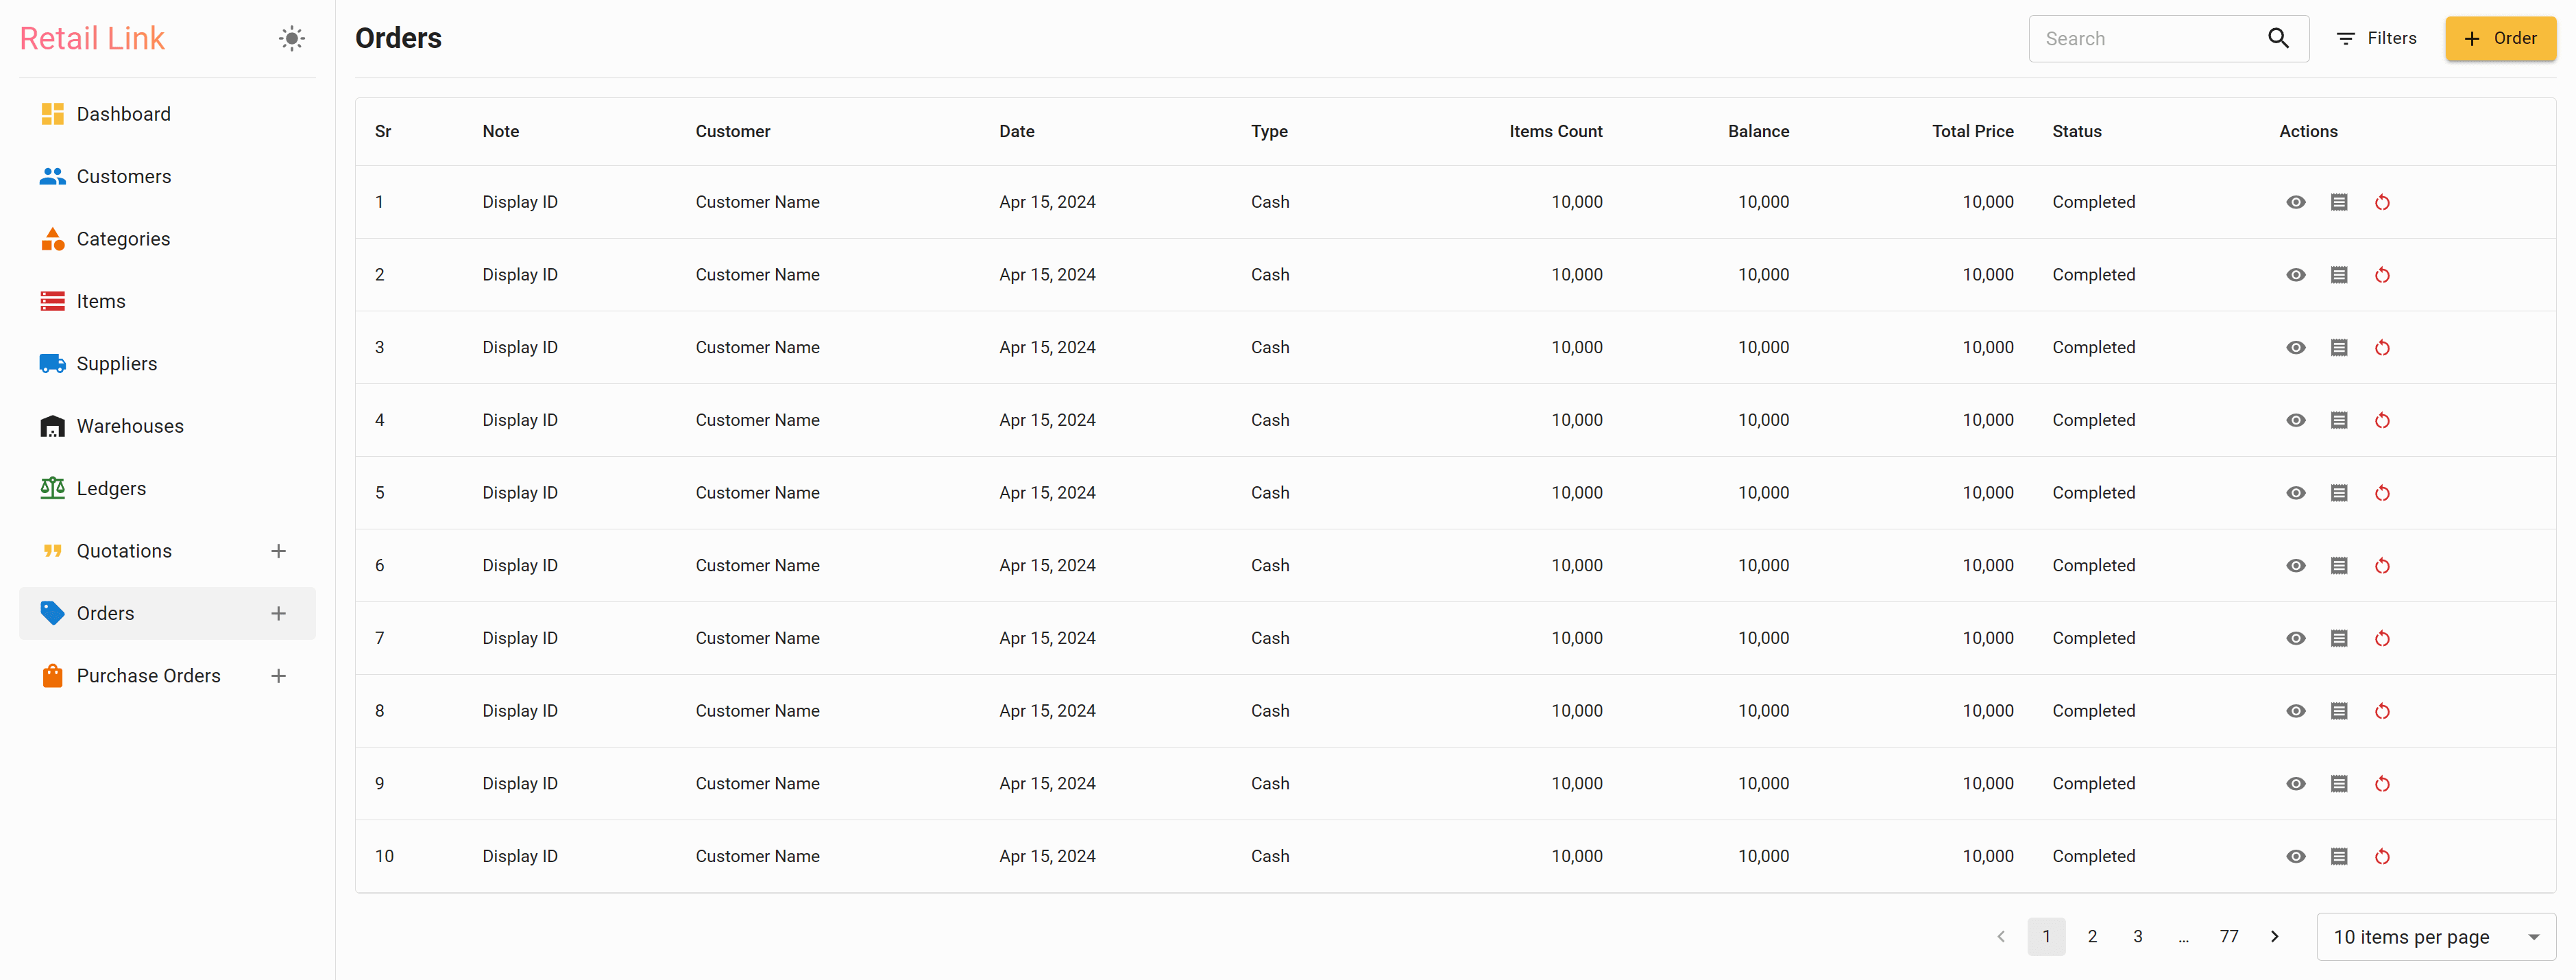
Task: Open the receipt icon for order 9
Action: [x=2338, y=784]
